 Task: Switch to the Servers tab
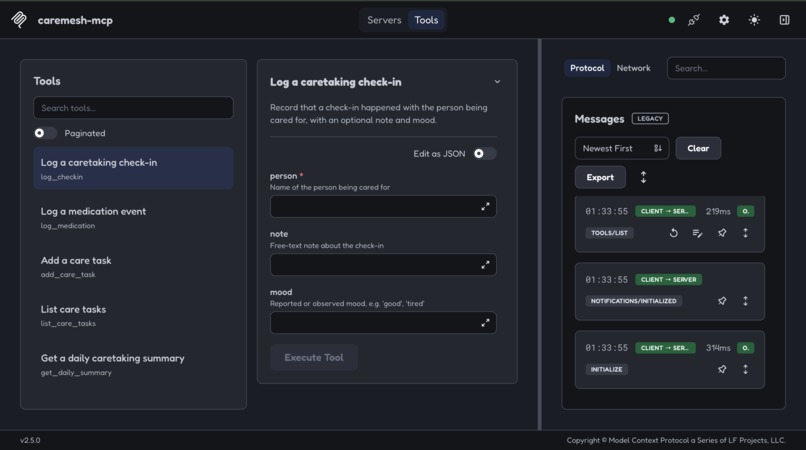384,20
